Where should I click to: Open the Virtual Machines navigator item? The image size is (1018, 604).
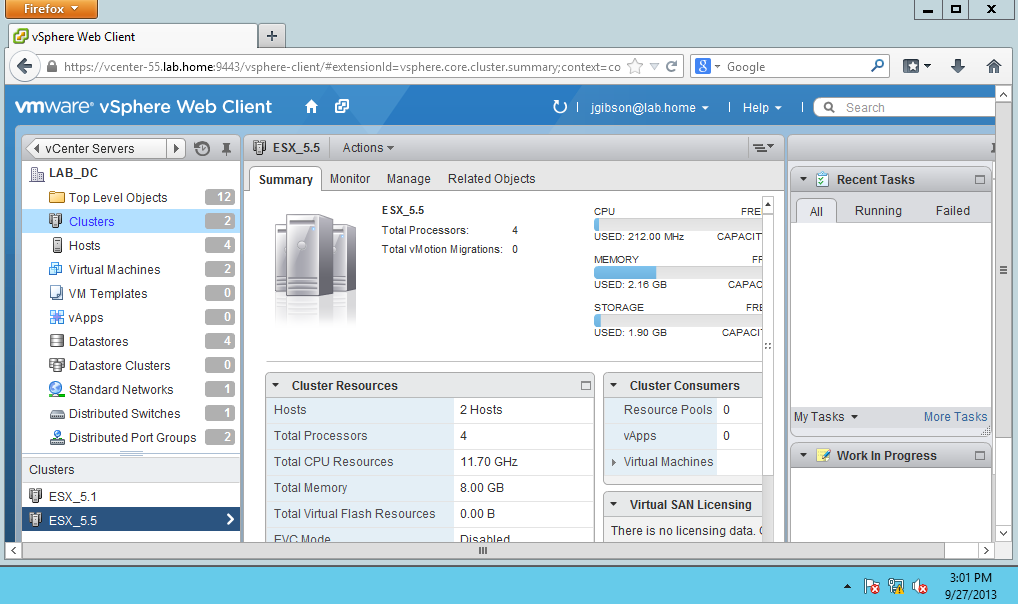[x=58, y=269]
